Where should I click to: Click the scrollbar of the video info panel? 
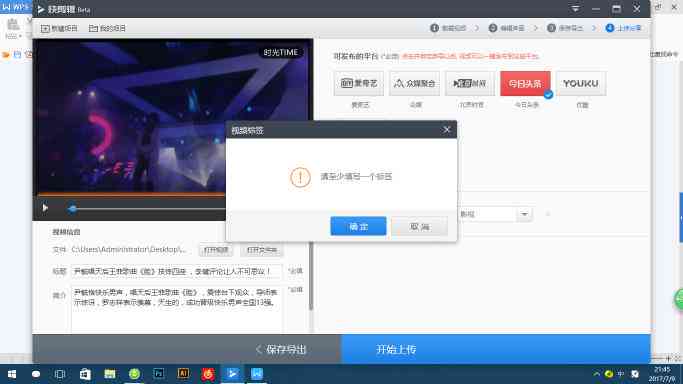[x=311, y=276]
